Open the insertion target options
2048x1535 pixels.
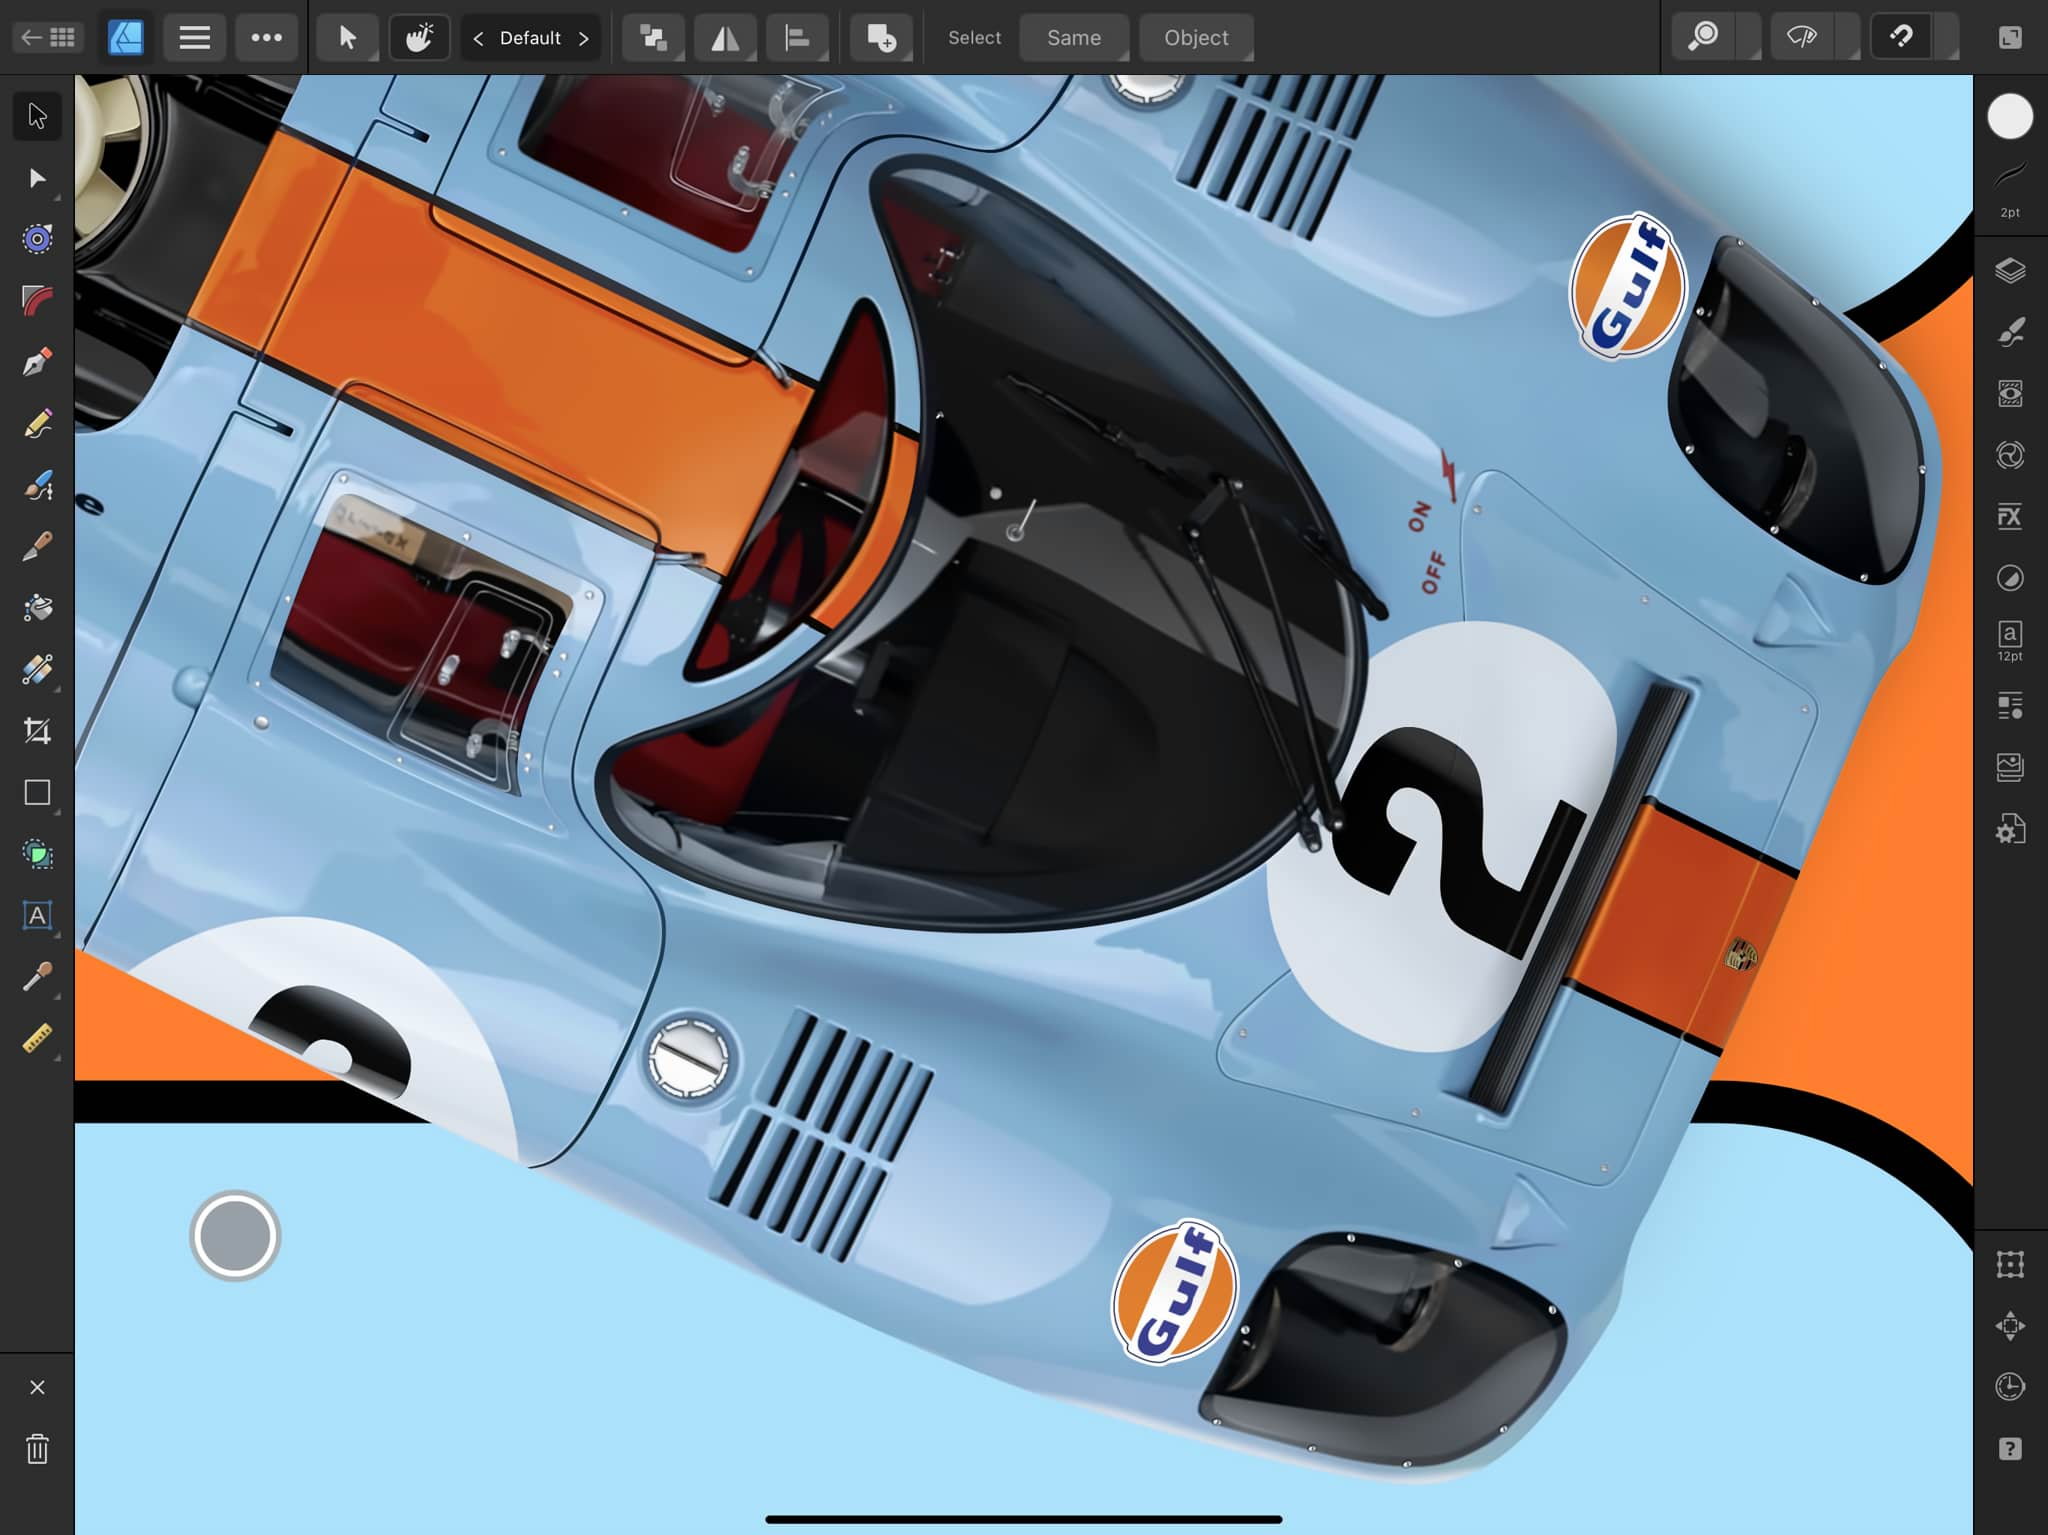click(x=881, y=38)
